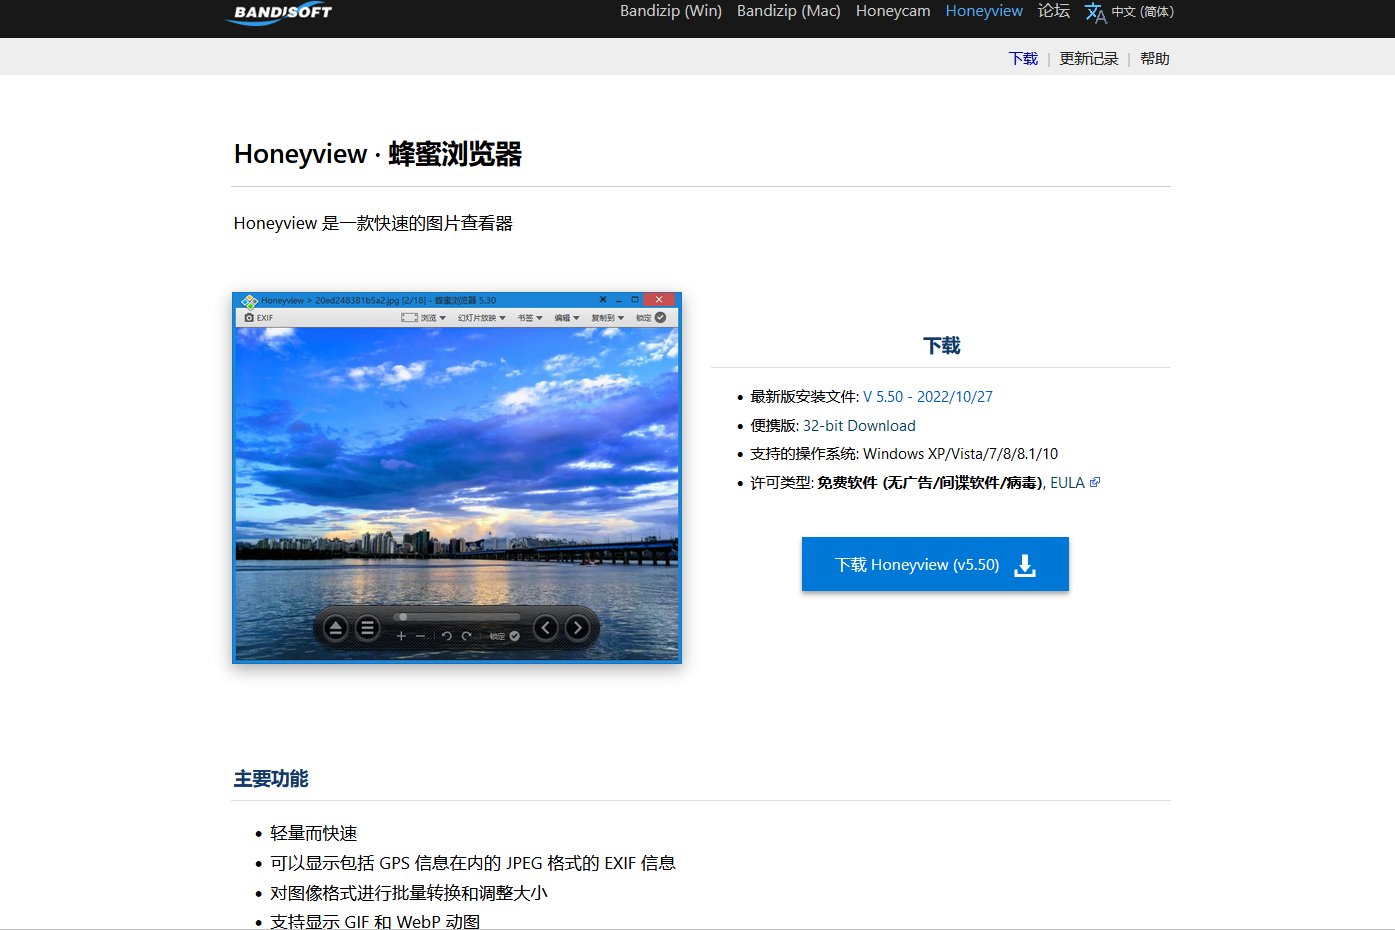
Task: Click the Honeyview app screenshot image
Action: point(457,478)
